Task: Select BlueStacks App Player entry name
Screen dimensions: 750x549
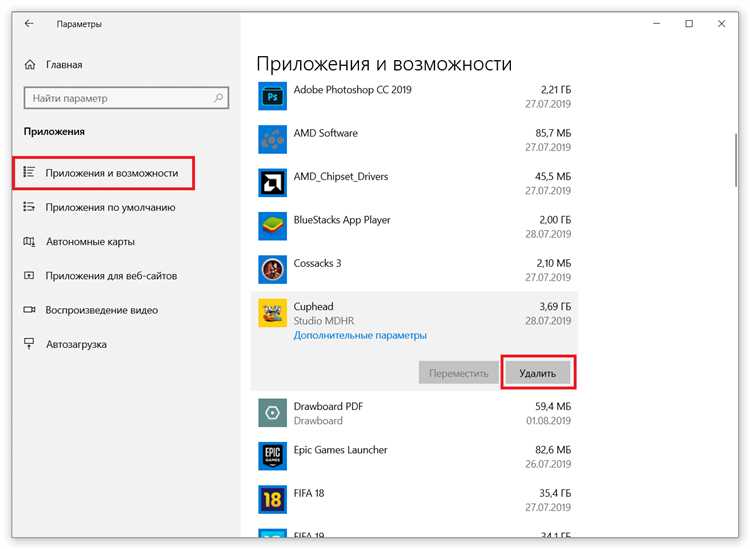Action: (342, 220)
